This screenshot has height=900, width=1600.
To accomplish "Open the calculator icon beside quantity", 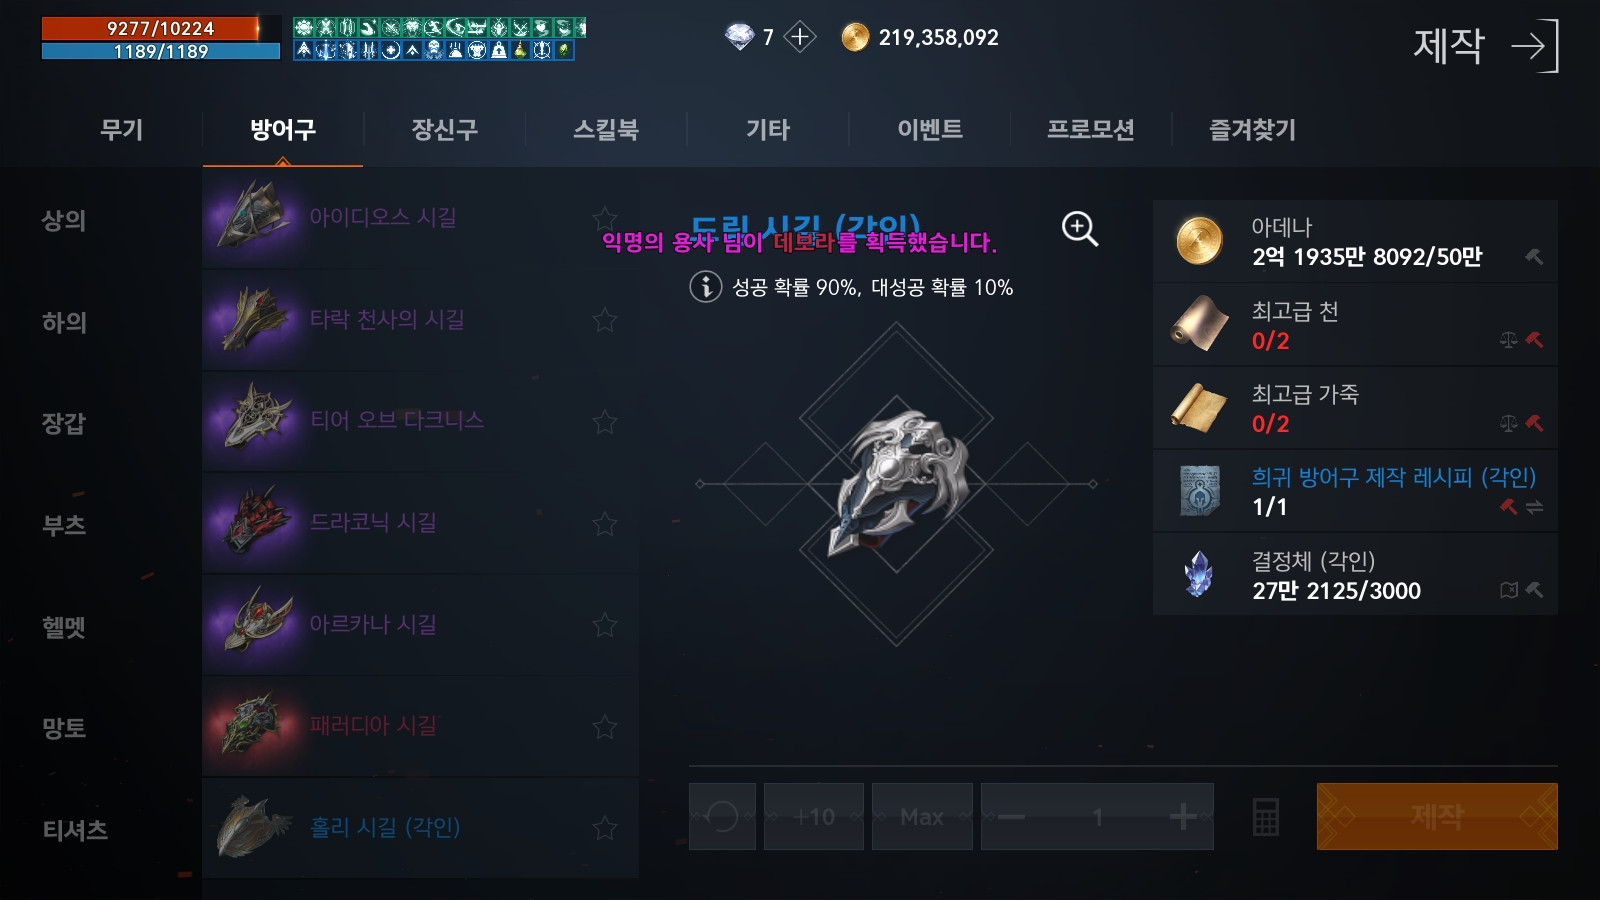I will [1265, 817].
